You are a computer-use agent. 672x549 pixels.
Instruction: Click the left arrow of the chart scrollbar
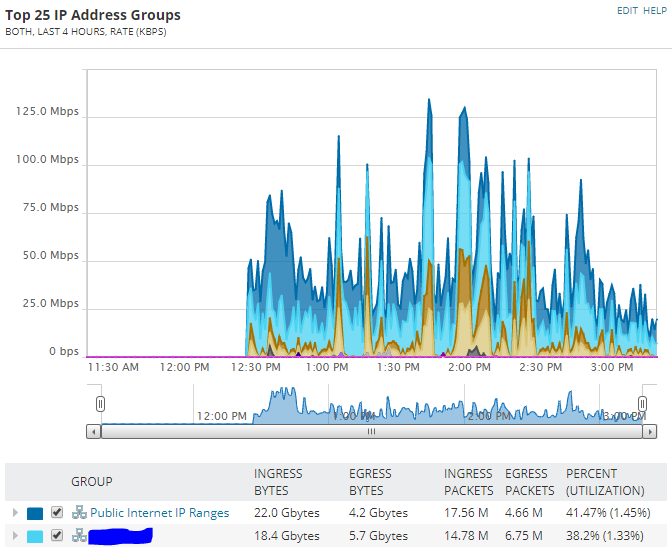93,431
